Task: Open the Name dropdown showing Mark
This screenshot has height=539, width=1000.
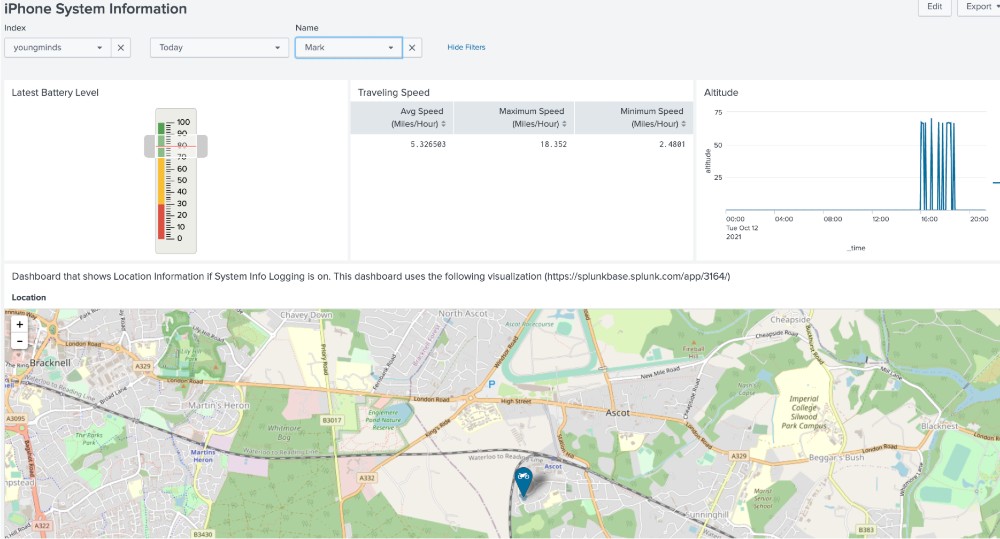Action: pos(348,48)
